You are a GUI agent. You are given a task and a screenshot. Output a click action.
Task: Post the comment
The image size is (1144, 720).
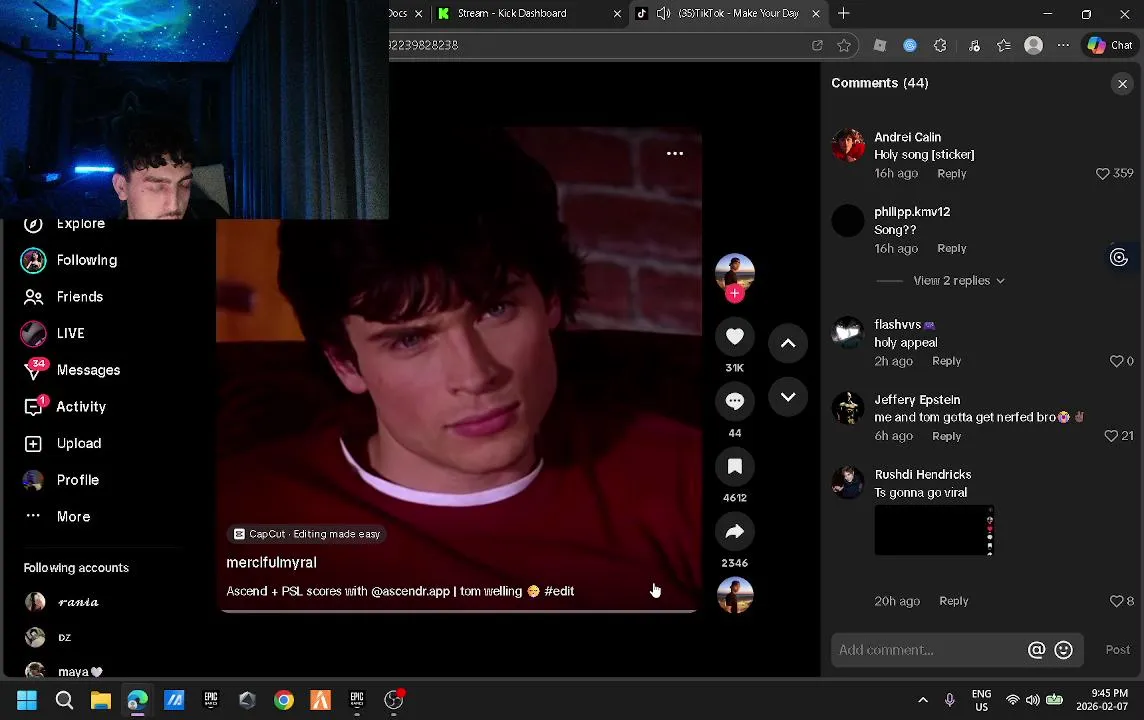[1117, 650]
